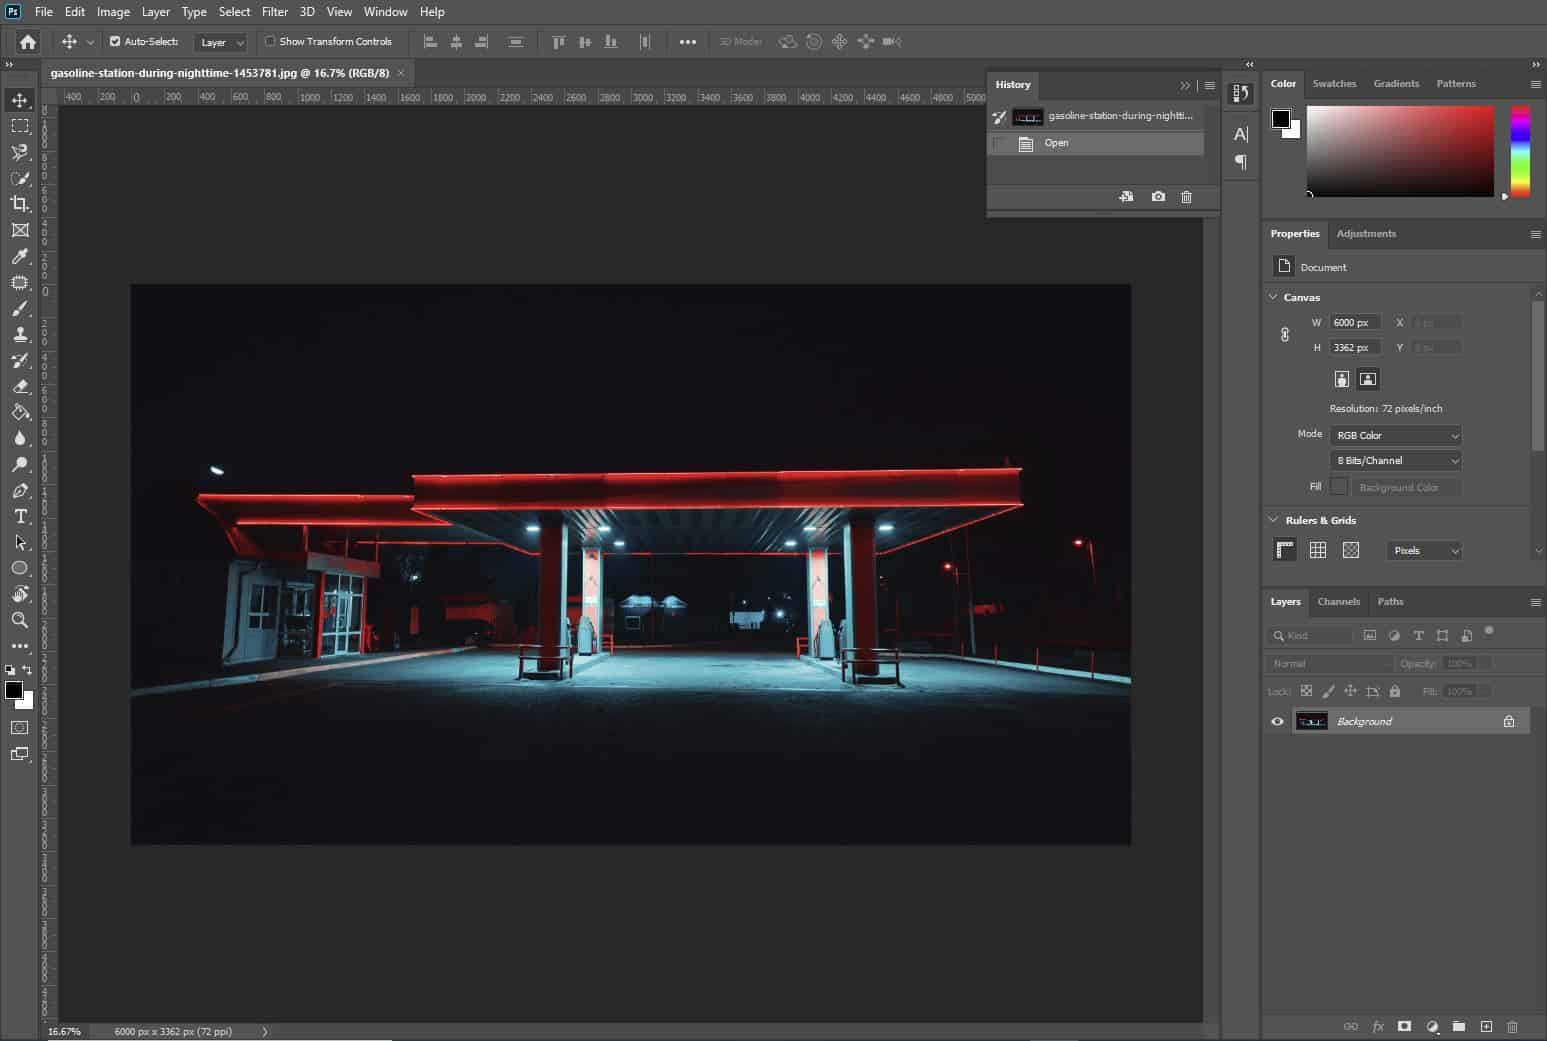This screenshot has height=1041, width=1547.
Task: Switch to the Swatches tab
Action: click(x=1334, y=84)
